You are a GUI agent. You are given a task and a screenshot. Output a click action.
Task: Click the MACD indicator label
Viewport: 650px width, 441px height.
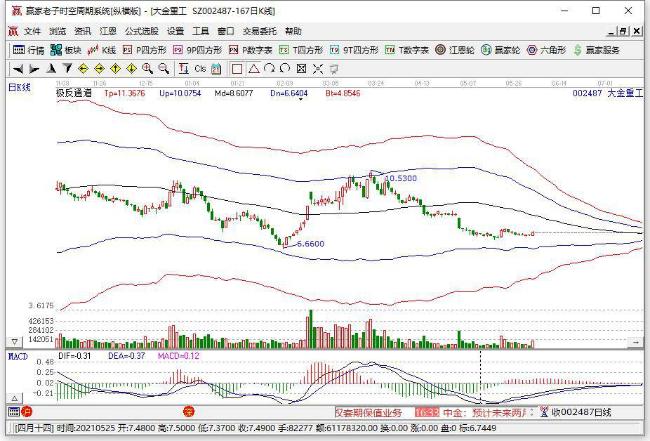point(18,356)
